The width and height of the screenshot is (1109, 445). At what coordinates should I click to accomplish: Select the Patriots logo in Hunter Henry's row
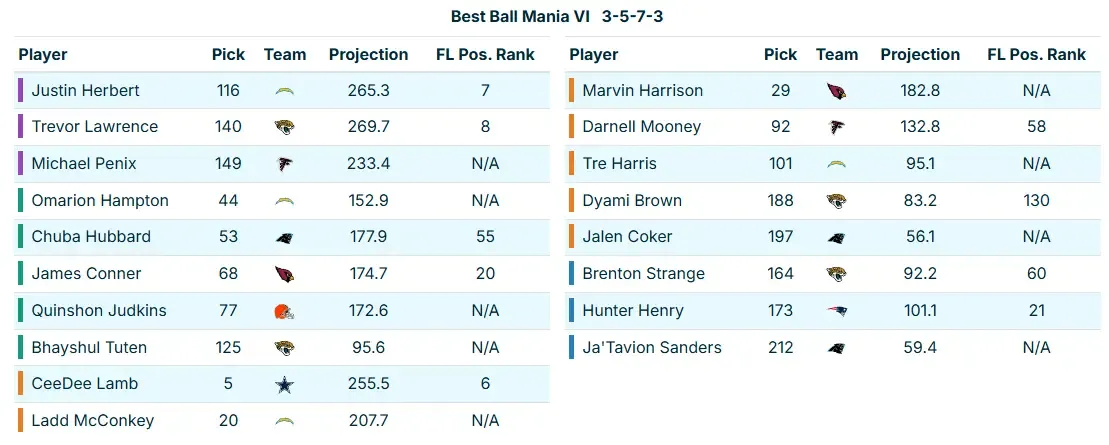(837, 311)
